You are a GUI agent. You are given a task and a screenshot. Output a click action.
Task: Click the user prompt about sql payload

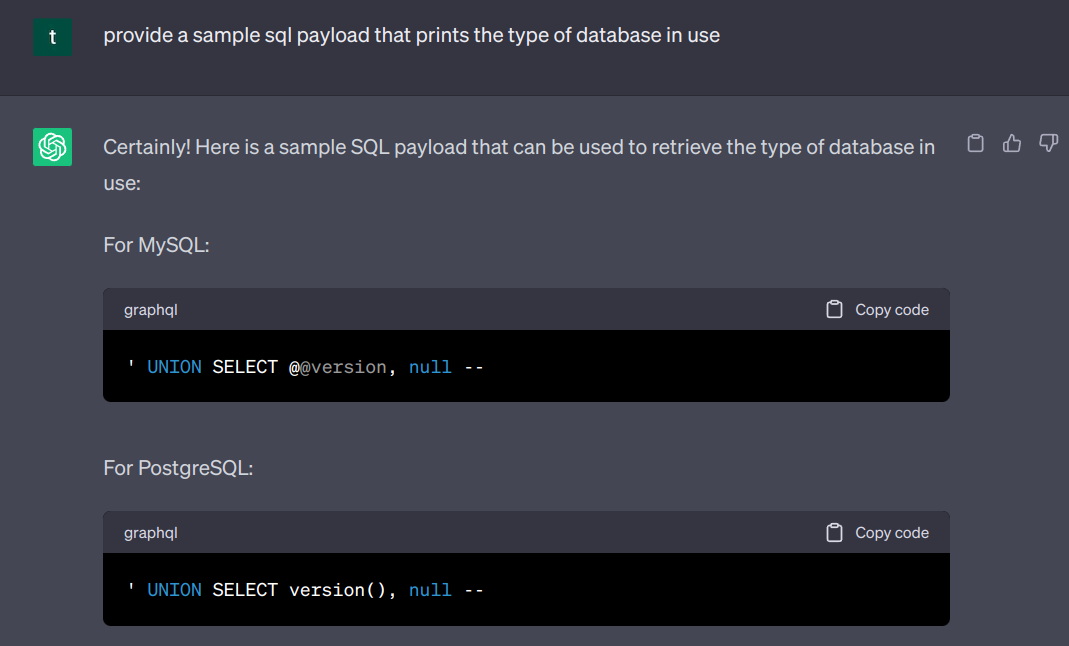(411, 35)
